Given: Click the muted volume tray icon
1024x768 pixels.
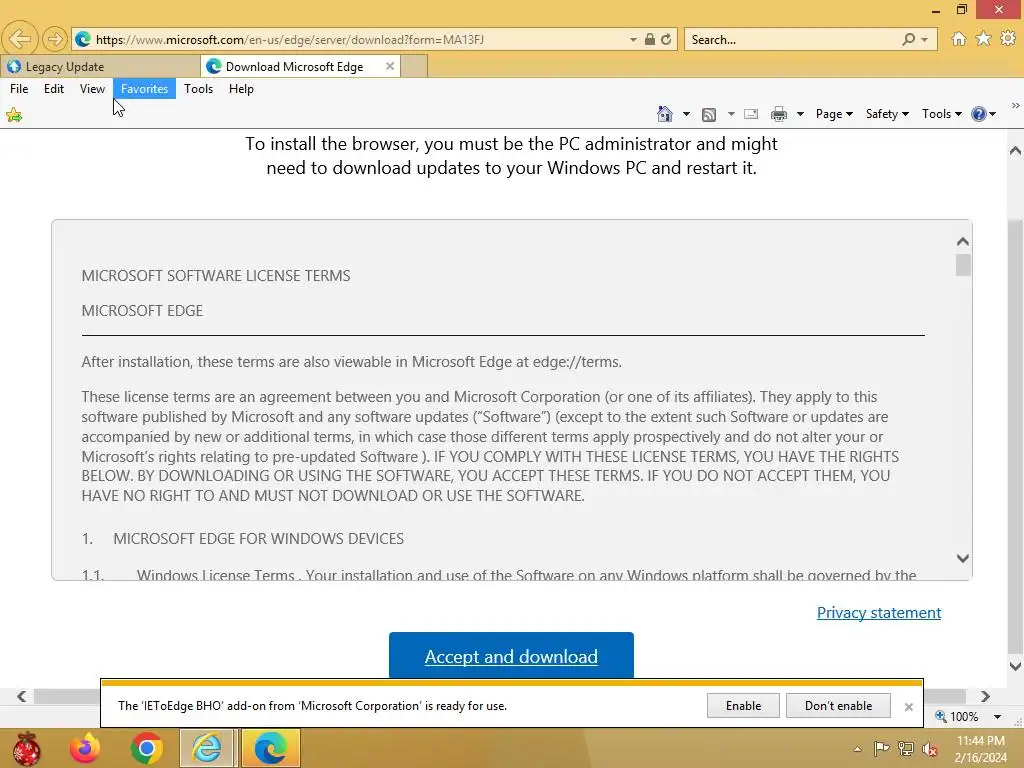Looking at the screenshot, I should 930,748.
